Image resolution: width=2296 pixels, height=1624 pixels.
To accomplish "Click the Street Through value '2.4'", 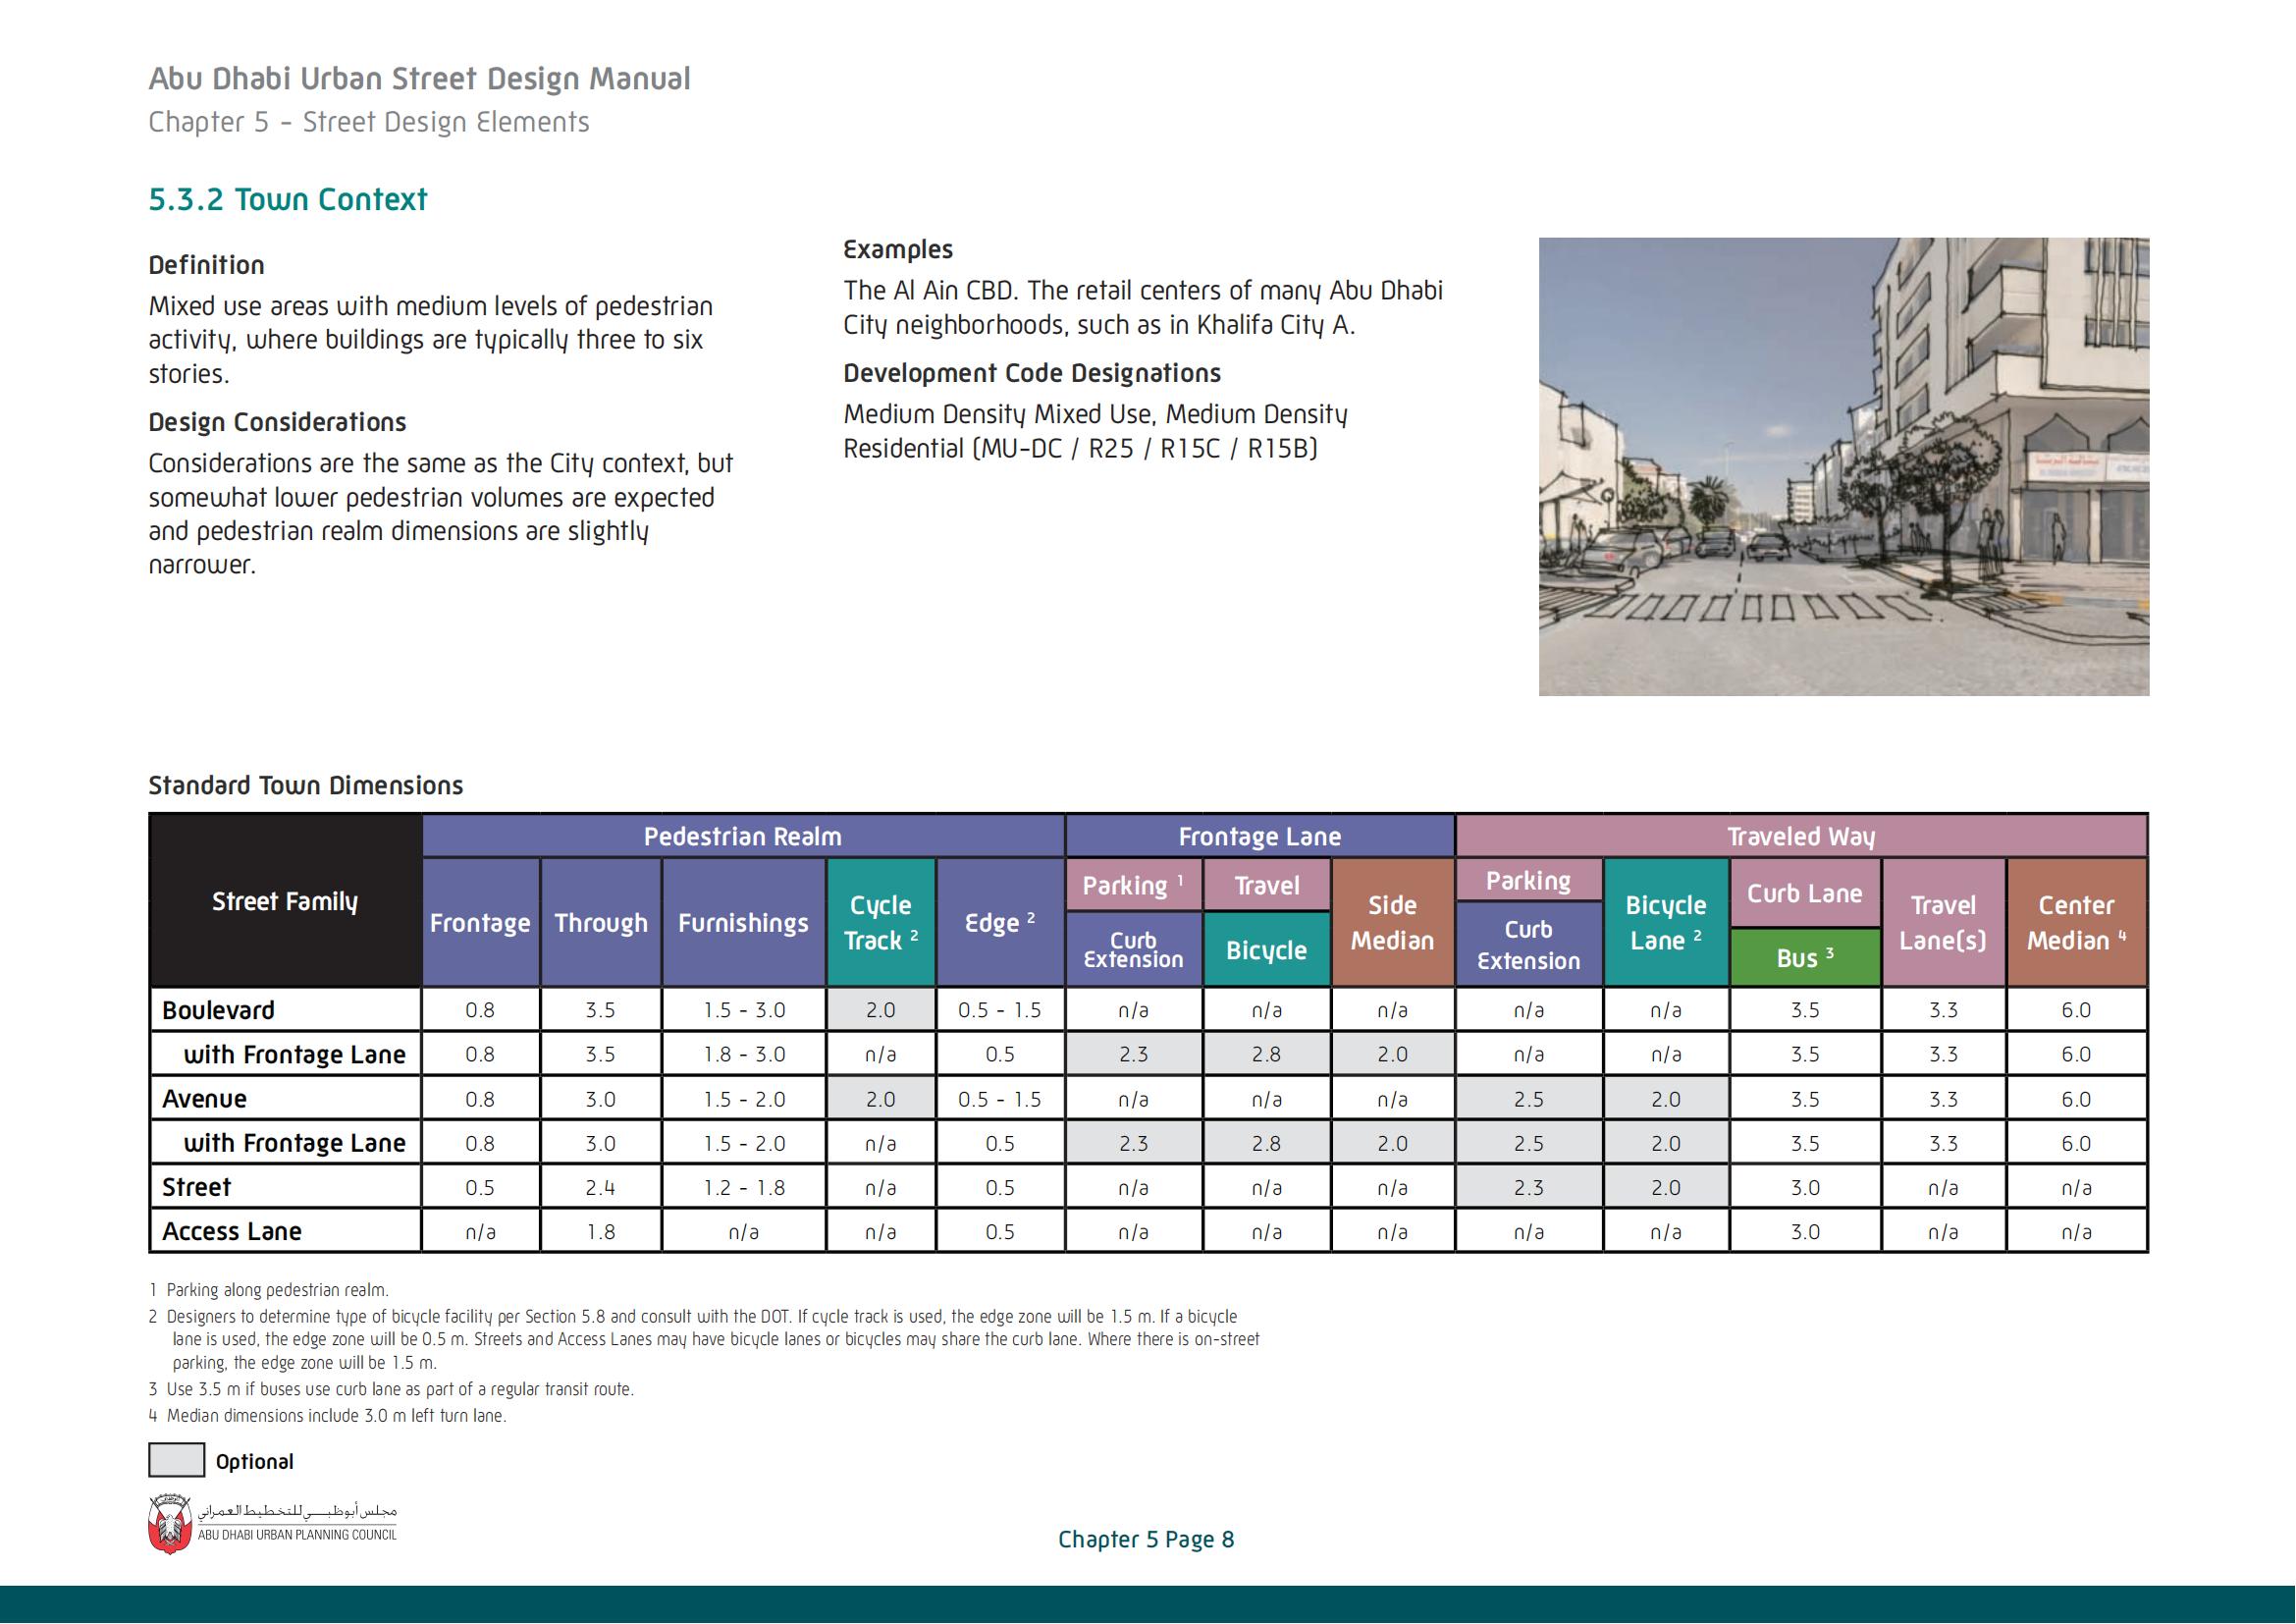I will [x=601, y=1187].
